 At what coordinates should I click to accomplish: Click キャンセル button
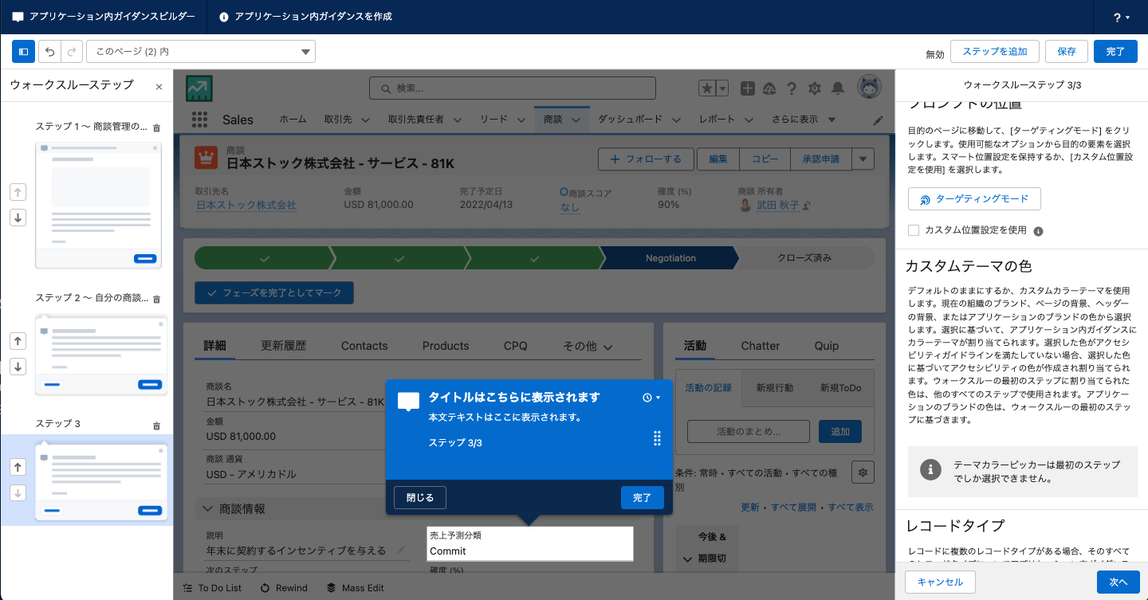pos(940,582)
